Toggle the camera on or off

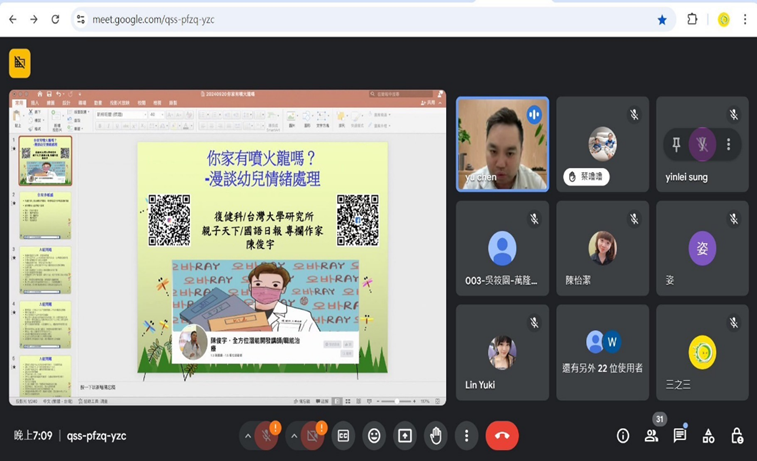[314, 436]
